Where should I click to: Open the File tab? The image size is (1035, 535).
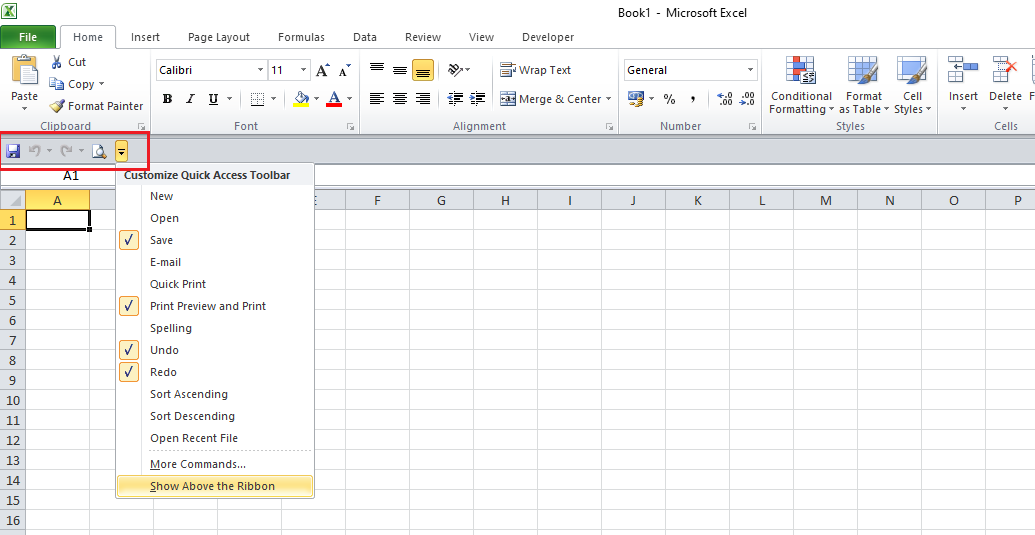click(x=28, y=37)
